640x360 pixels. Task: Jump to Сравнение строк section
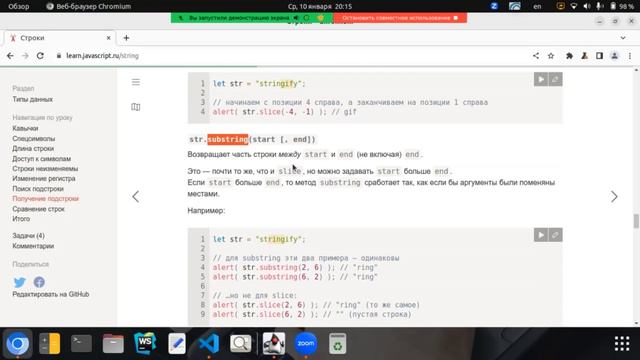tap(38, 209)
